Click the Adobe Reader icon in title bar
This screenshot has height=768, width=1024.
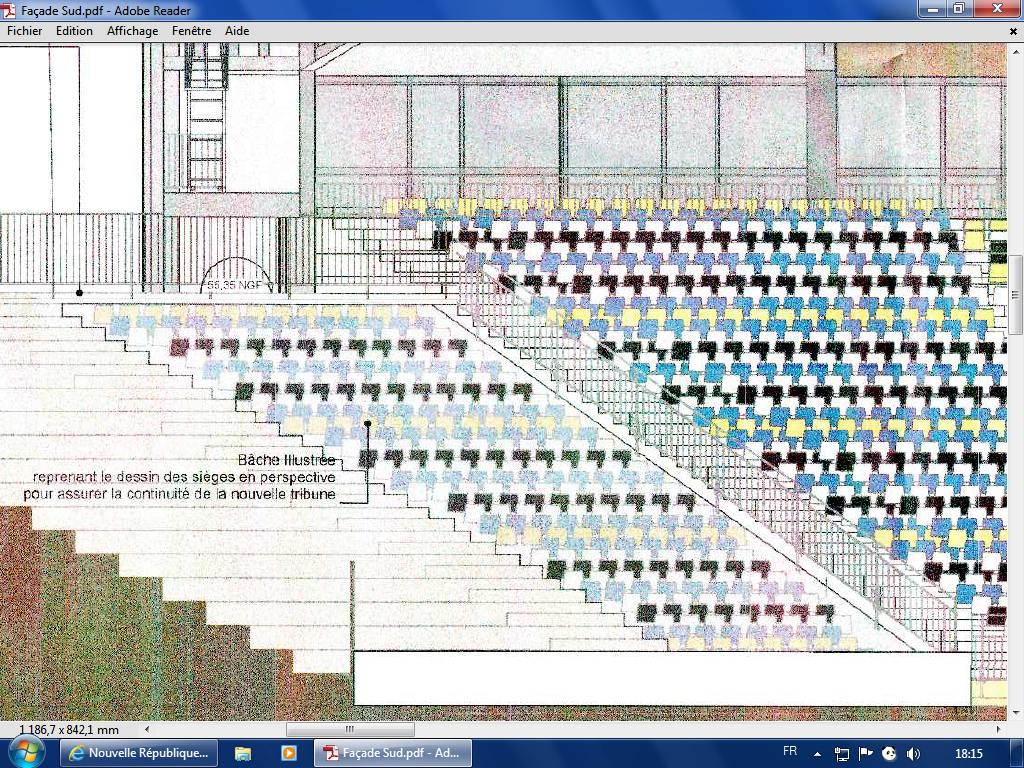click(11, 9)
